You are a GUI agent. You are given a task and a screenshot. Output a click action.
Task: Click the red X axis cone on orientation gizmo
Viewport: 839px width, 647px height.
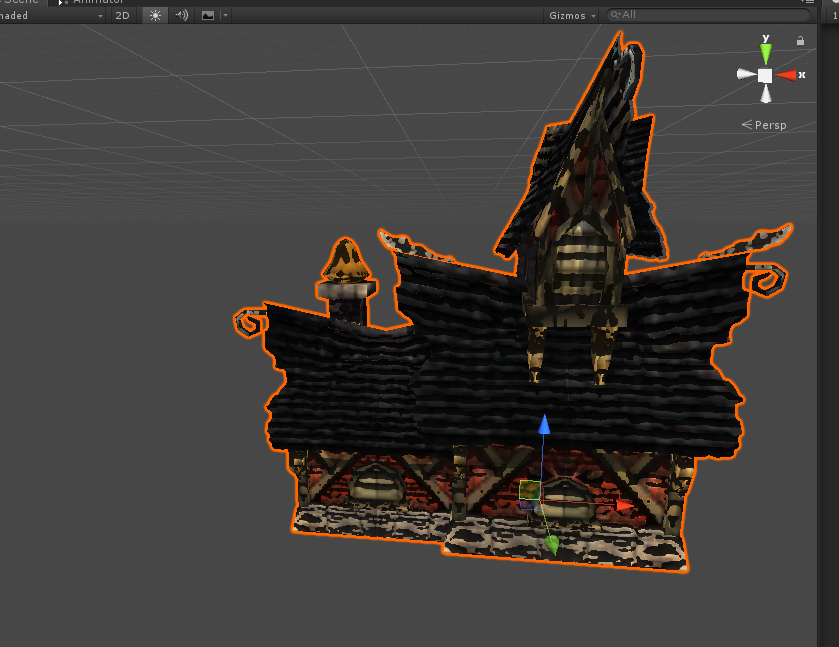pos(785,75)
